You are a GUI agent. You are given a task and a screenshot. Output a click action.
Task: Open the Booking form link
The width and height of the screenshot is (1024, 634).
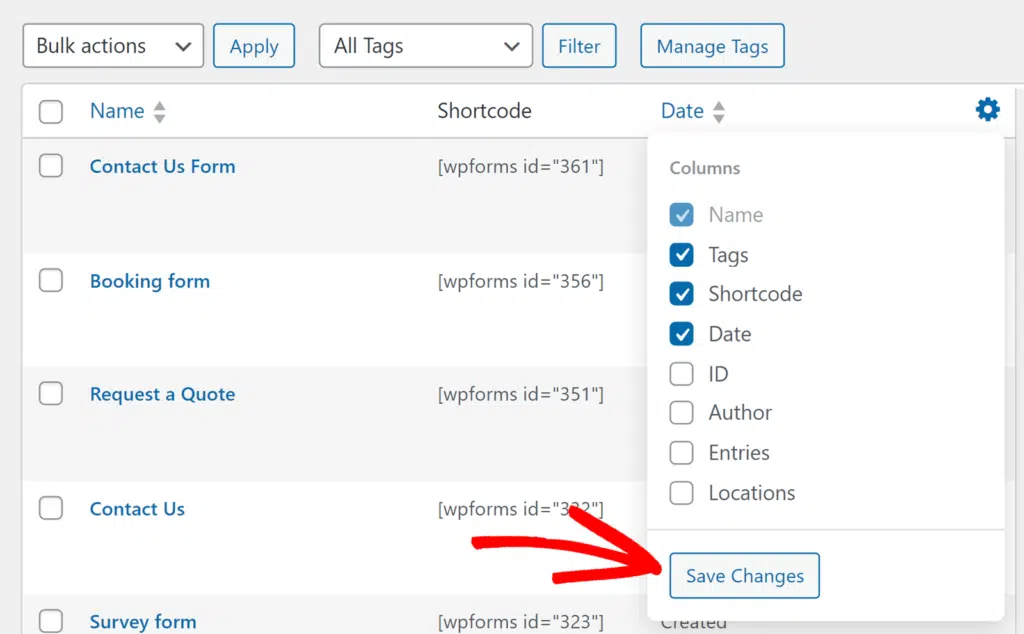(150, 281)
